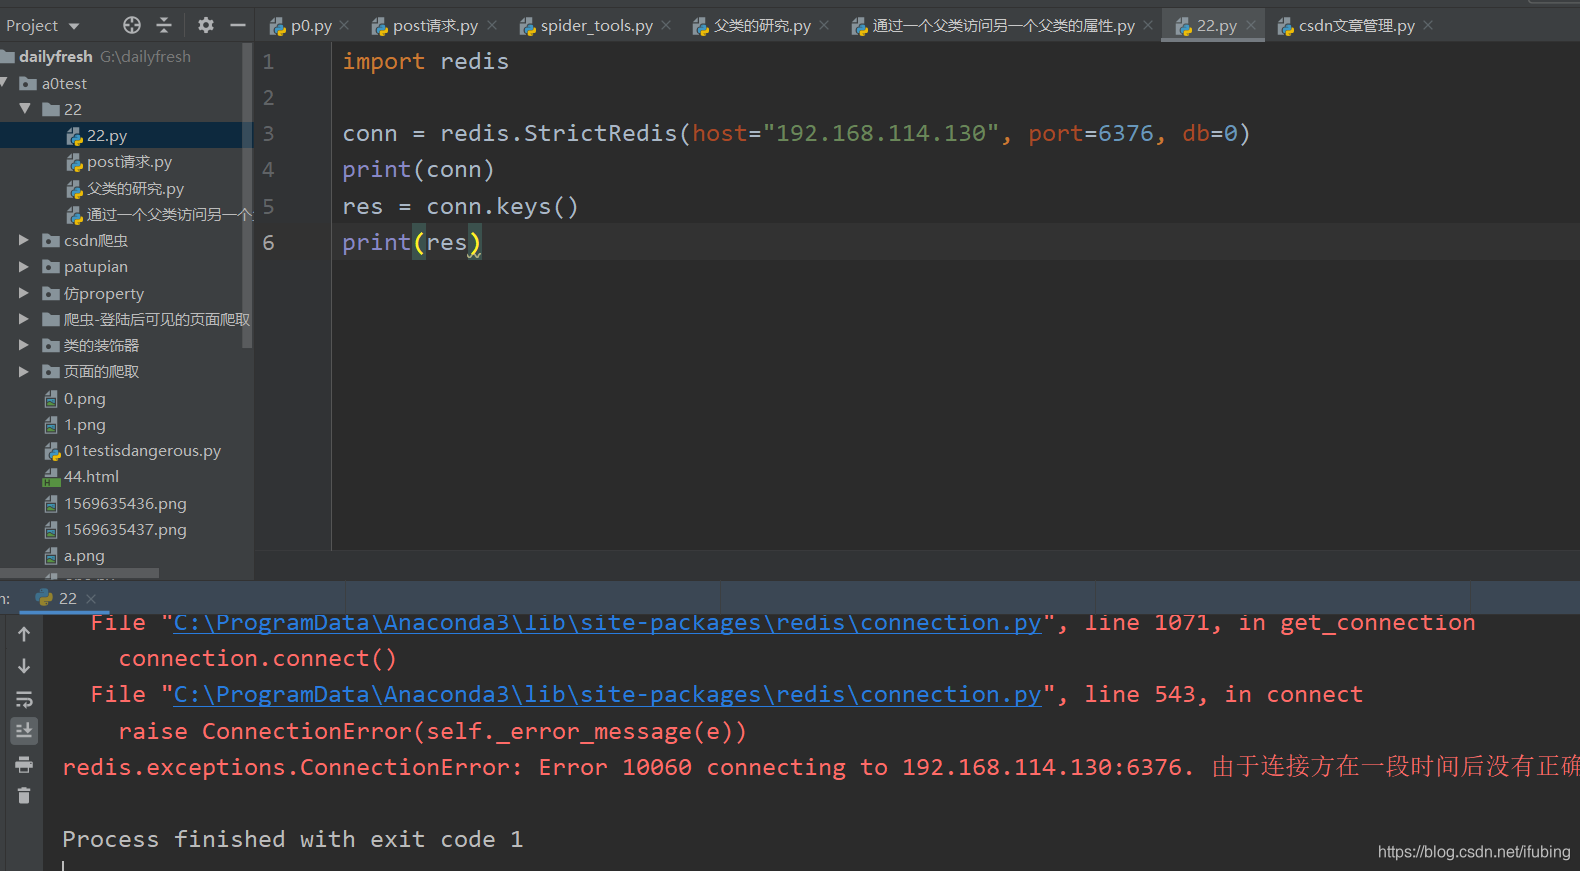Open first connection.py link, line 1071

pos(607,623)
